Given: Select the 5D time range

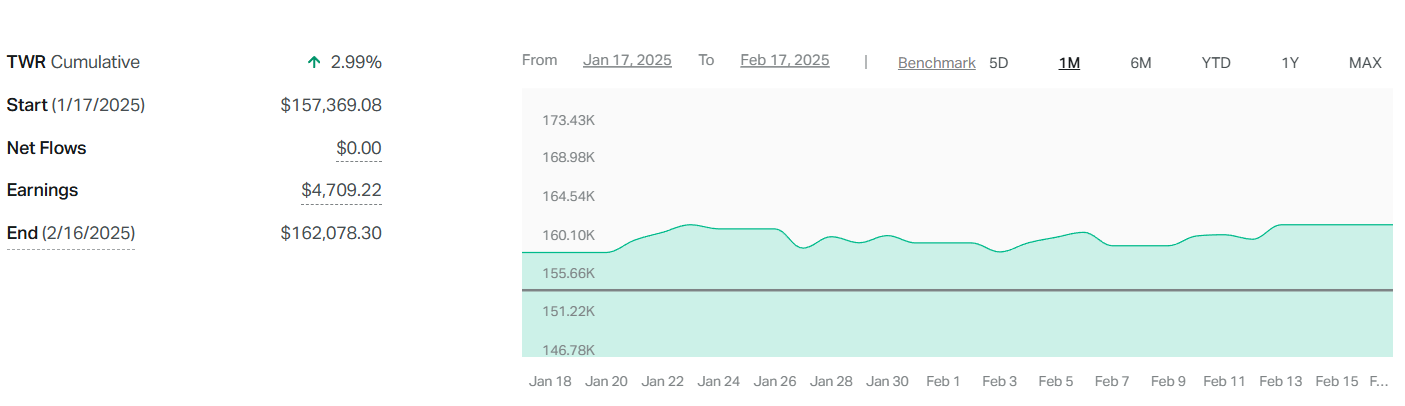Looking at the screenshot, I should [998, 63].
